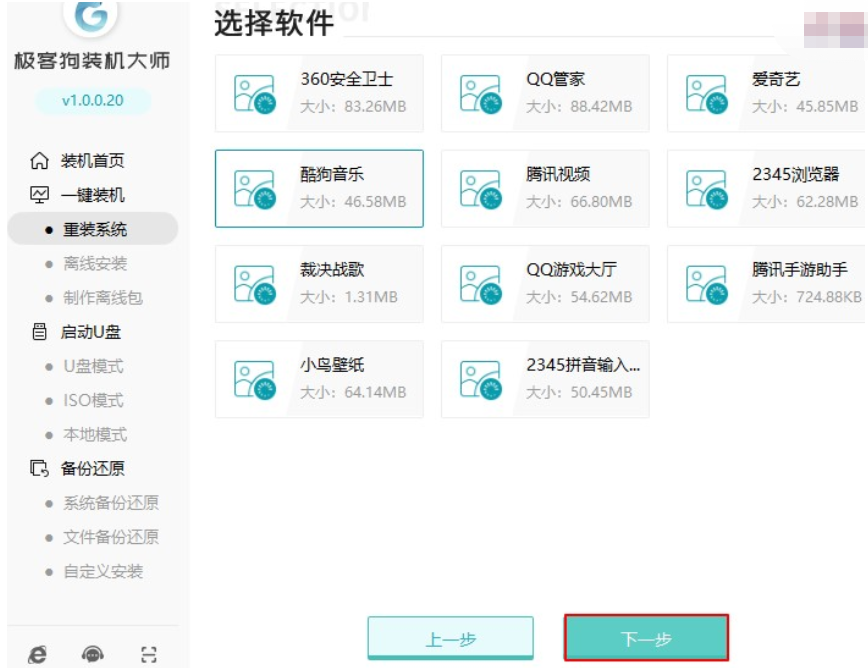Screen dimensions: 868x668
Task: Select 系统备份还原 in the sidebar
Action: point(111,503)
